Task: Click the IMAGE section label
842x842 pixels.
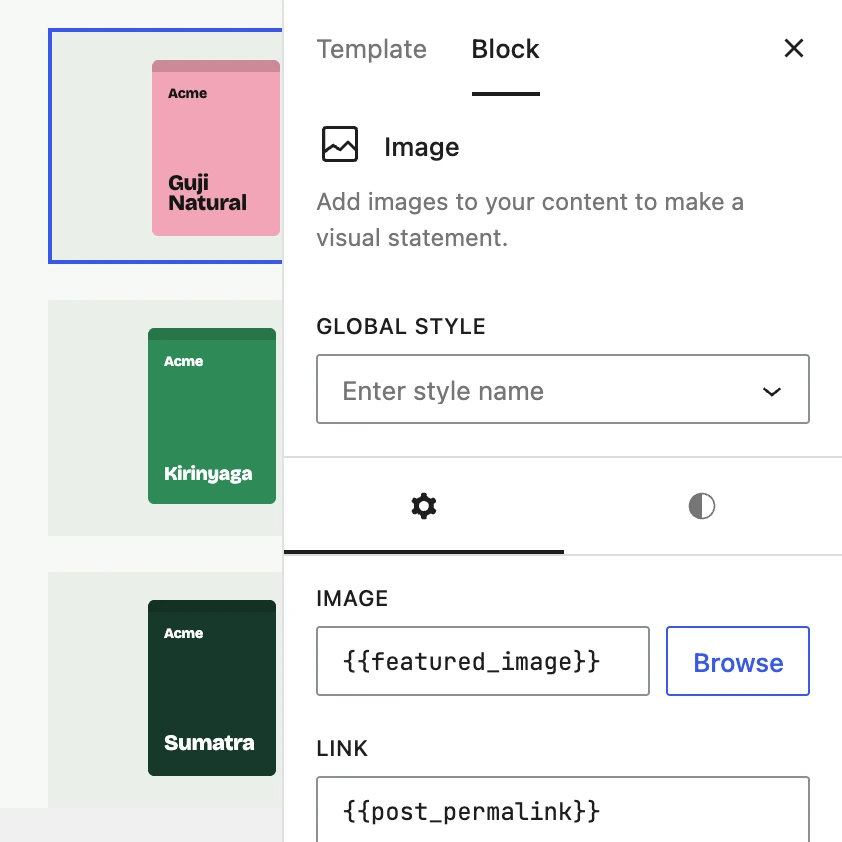Action: [x=352, y=598]
